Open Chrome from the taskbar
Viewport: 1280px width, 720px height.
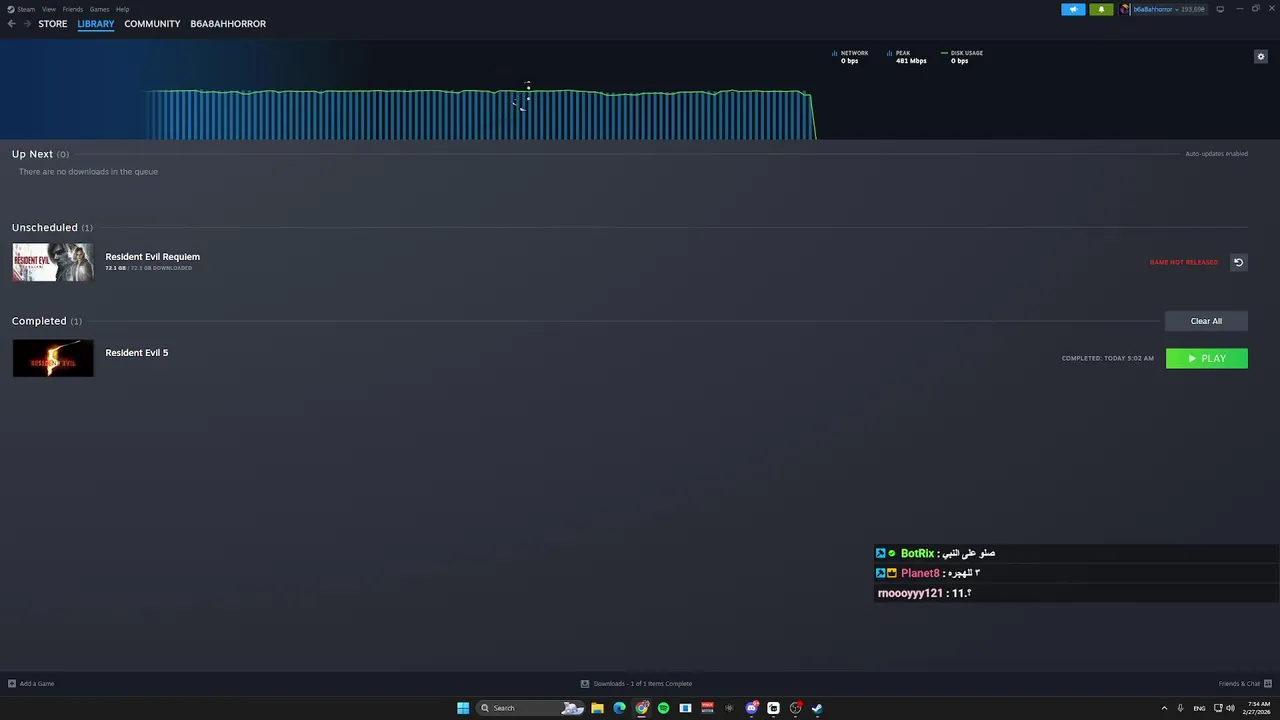(x=641, y=708)
